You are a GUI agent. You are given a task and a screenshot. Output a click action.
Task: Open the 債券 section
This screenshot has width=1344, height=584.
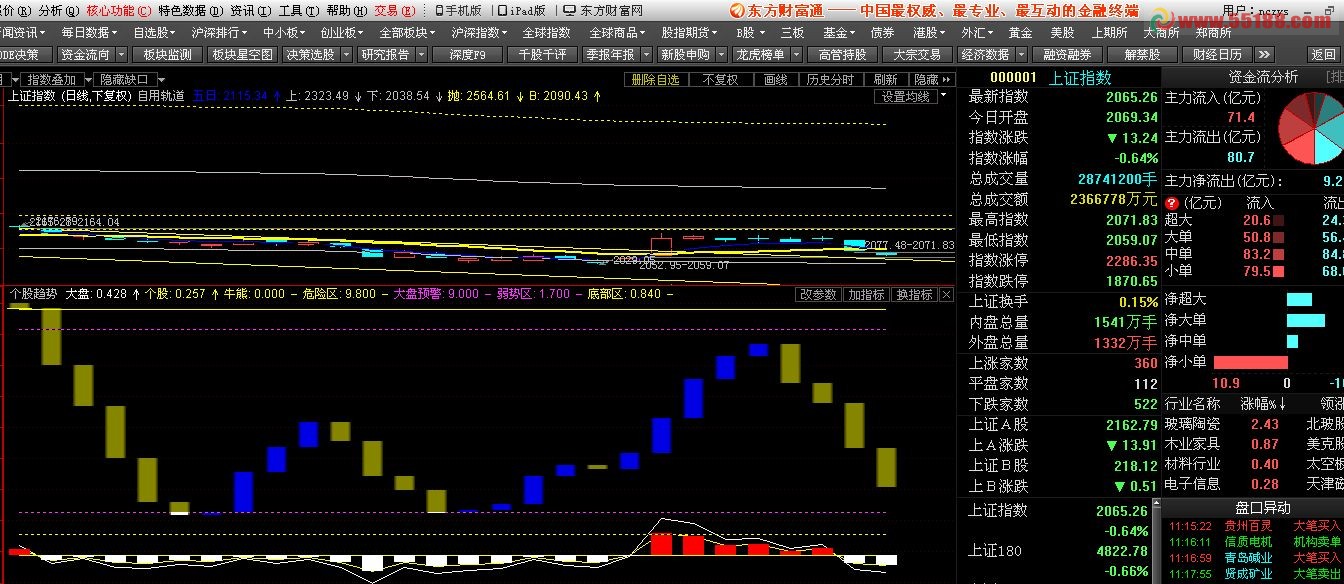point(882,32)
